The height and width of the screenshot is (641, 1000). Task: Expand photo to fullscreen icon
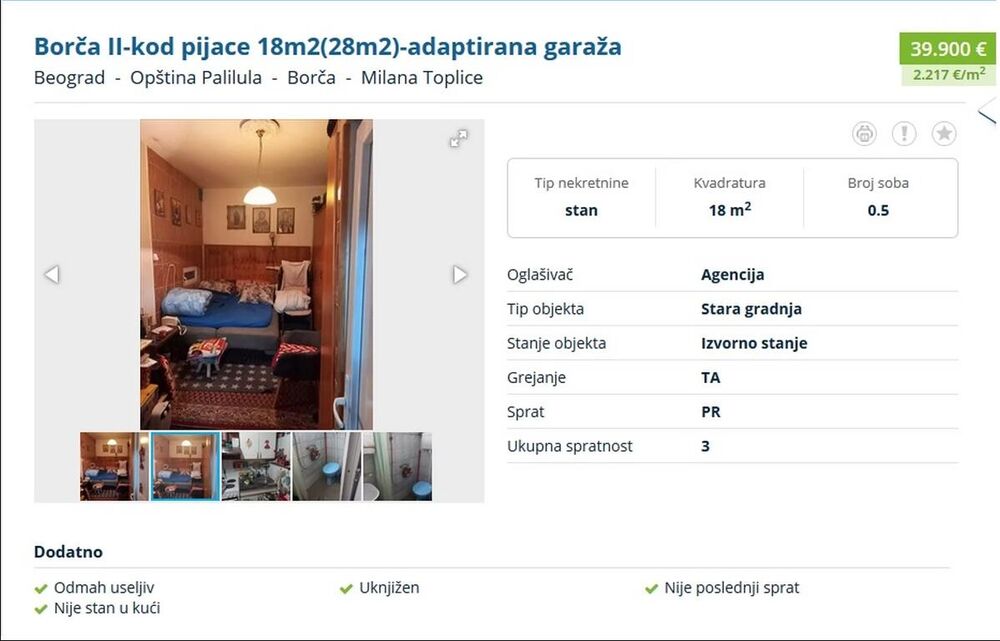(459, 138)
